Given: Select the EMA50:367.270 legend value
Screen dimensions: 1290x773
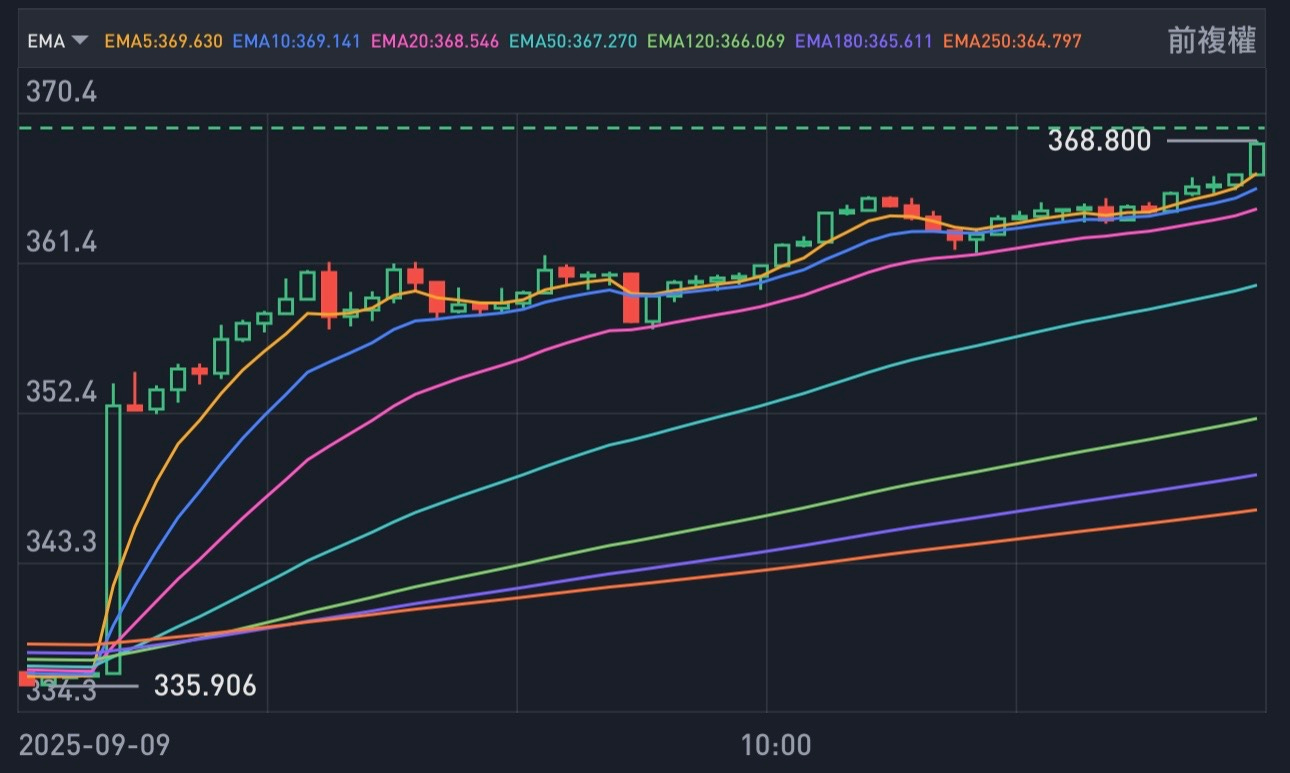Looking at the screenshot, I should (x=573, y=41).
